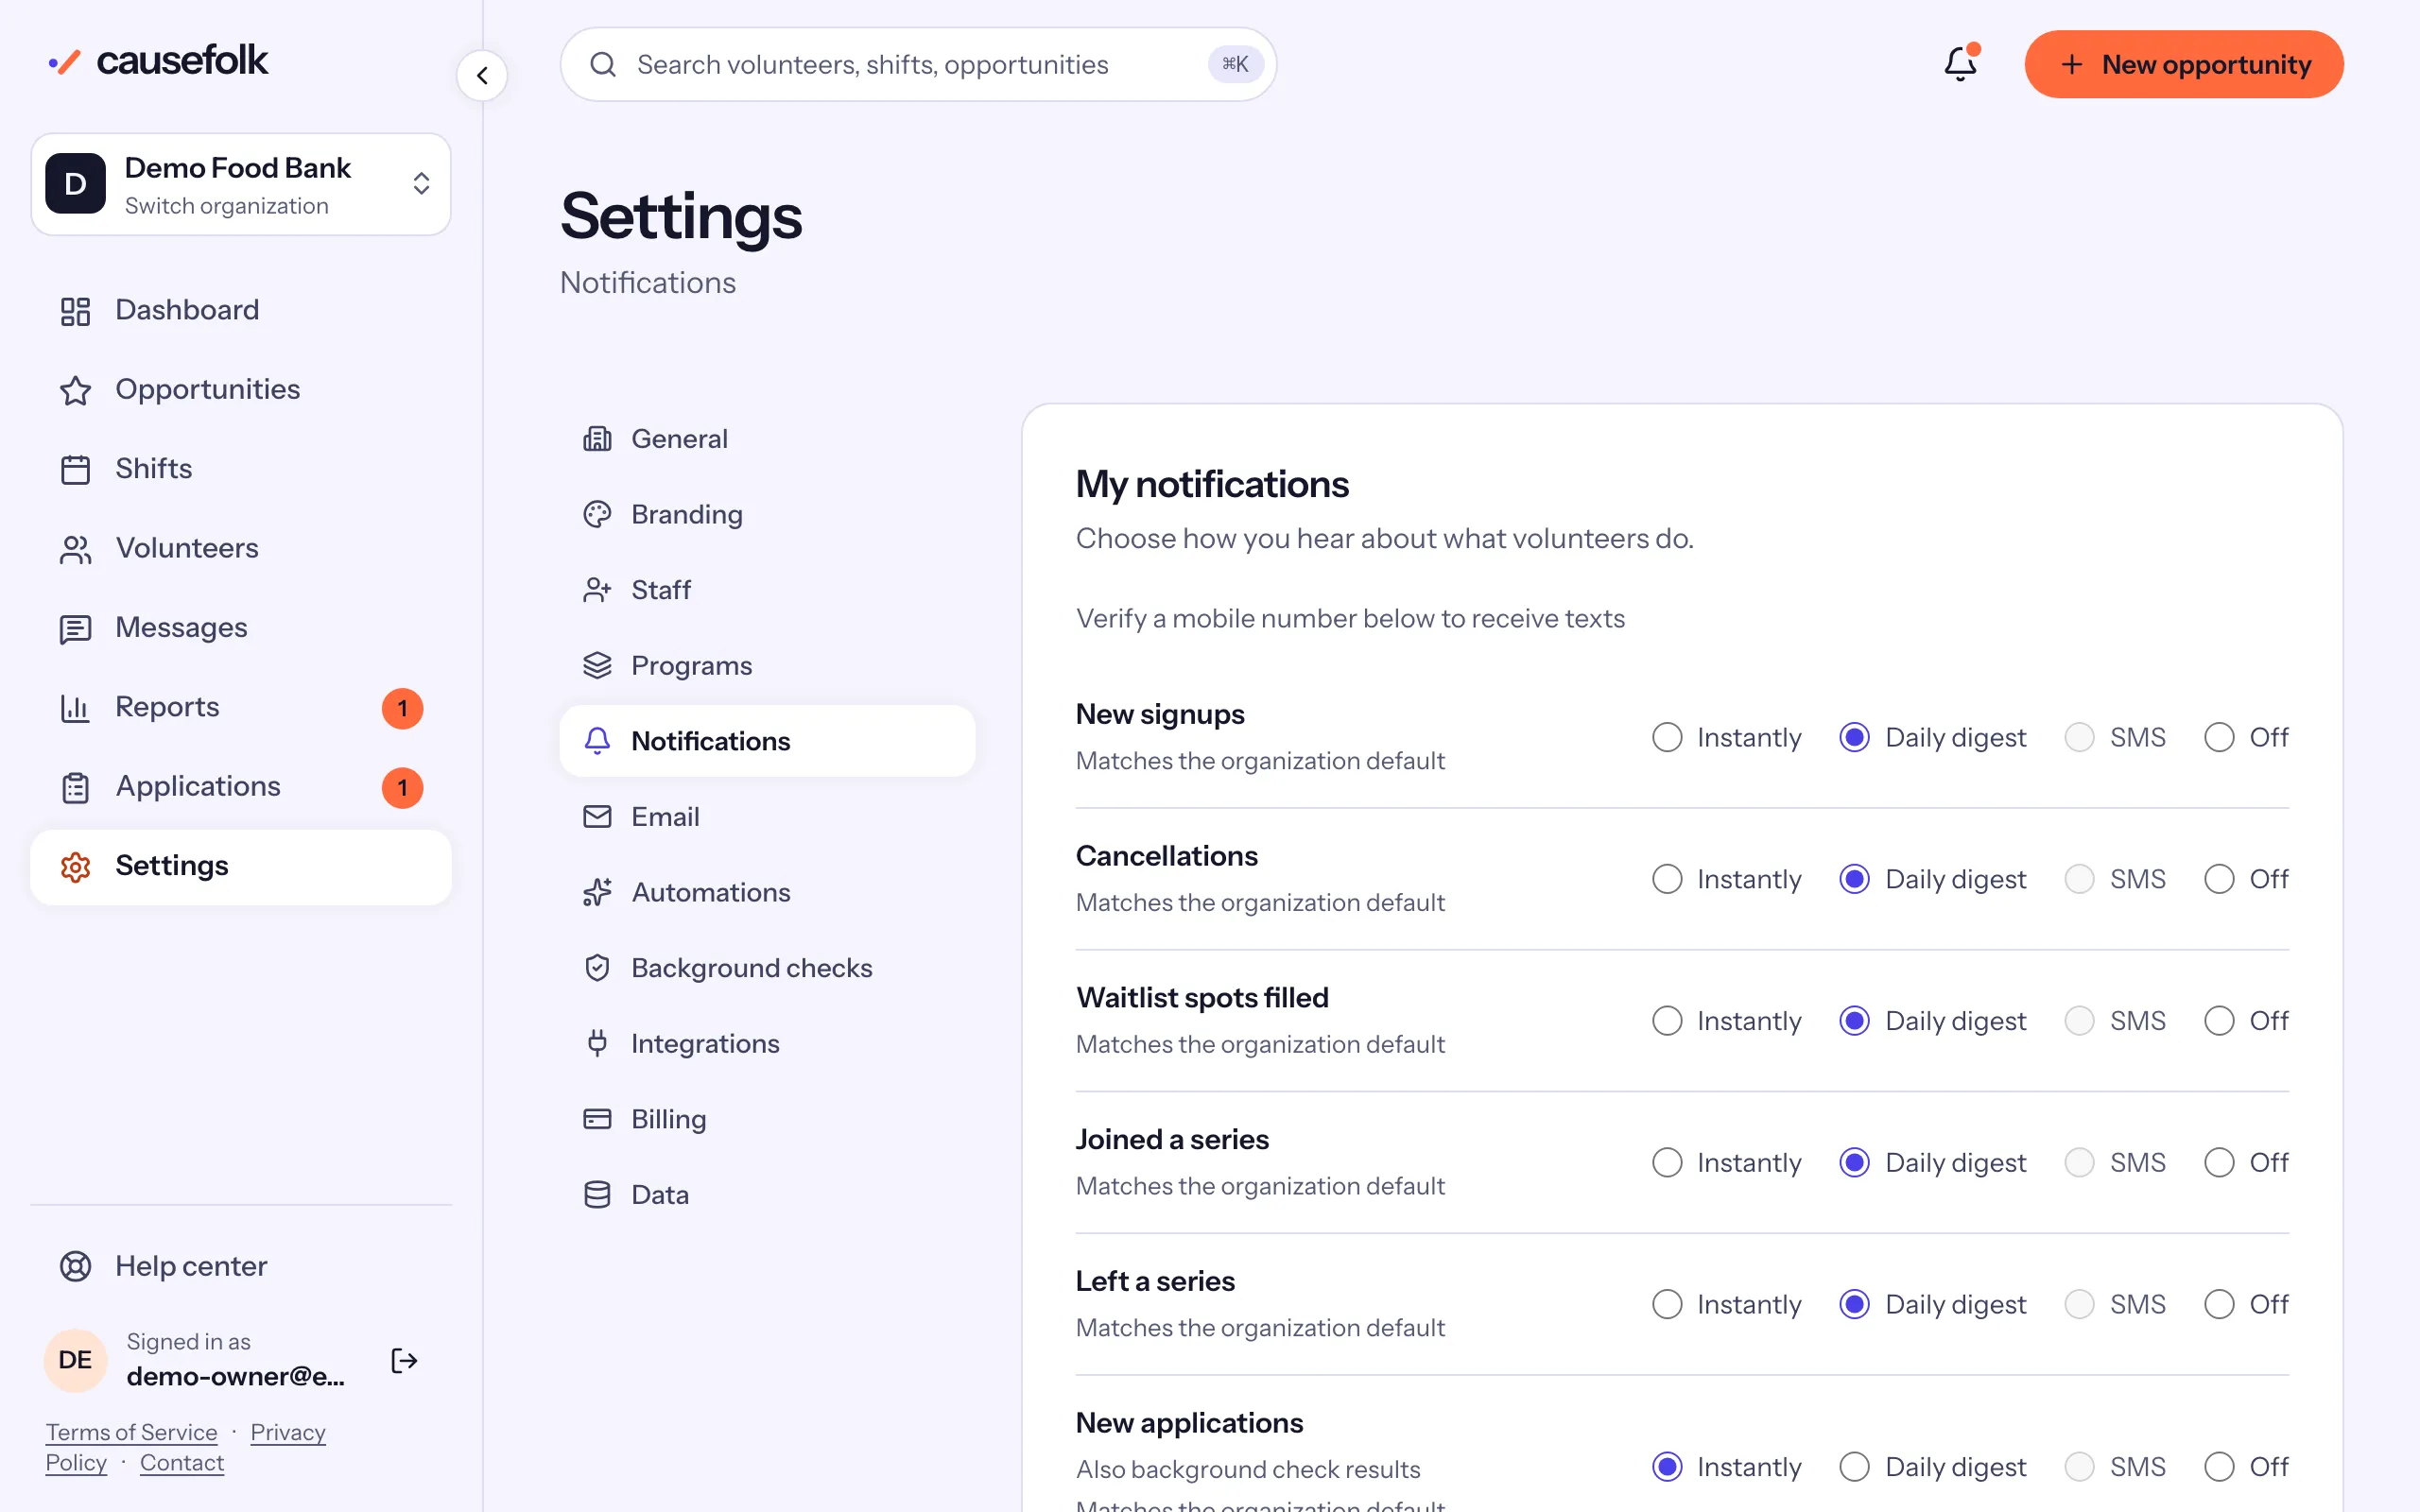This screenshot has width=2420, height=1512.
Task: Click the New opportunity button
Action: [x=2184, y=64]
